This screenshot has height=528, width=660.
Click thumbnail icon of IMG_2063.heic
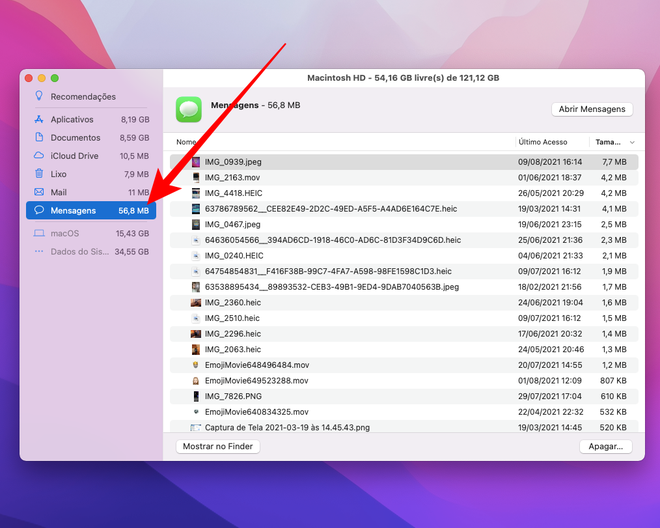tap(196, 349)
